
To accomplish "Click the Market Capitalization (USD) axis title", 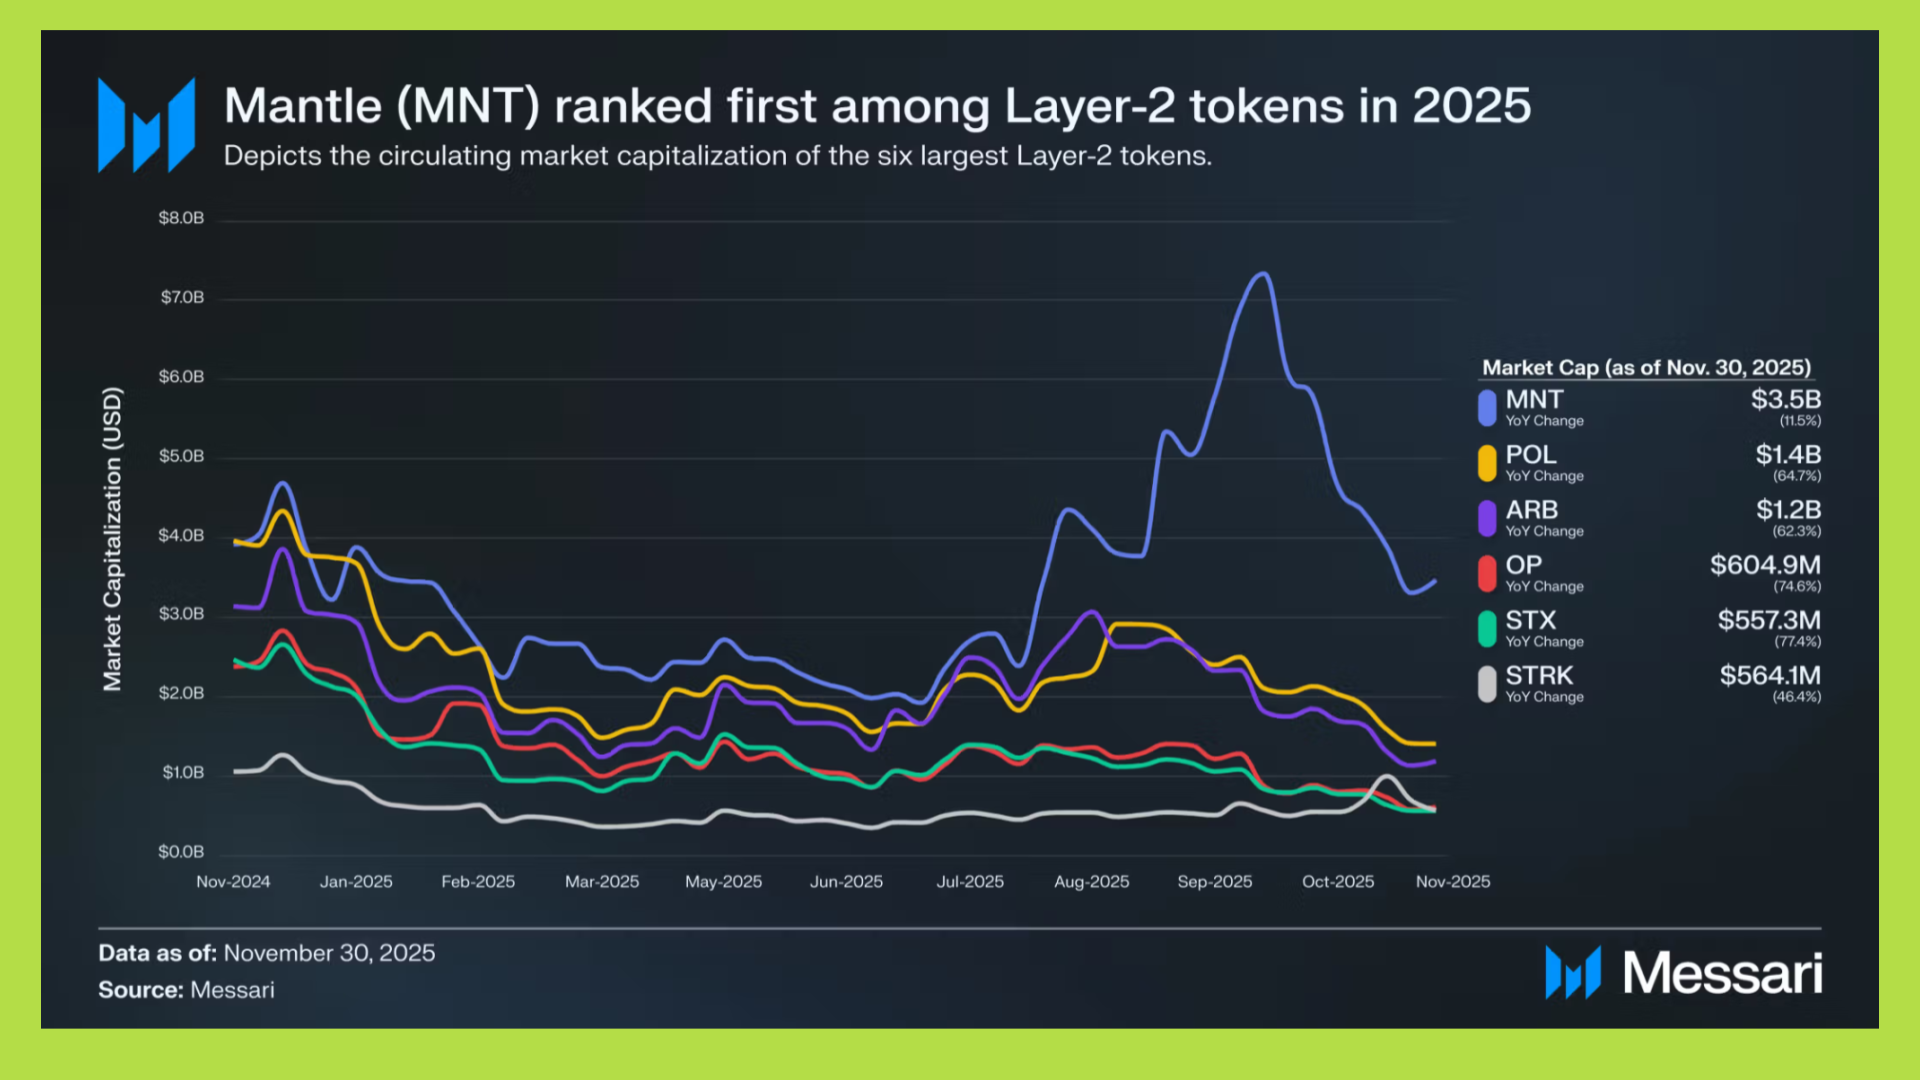I will [112, 539].
